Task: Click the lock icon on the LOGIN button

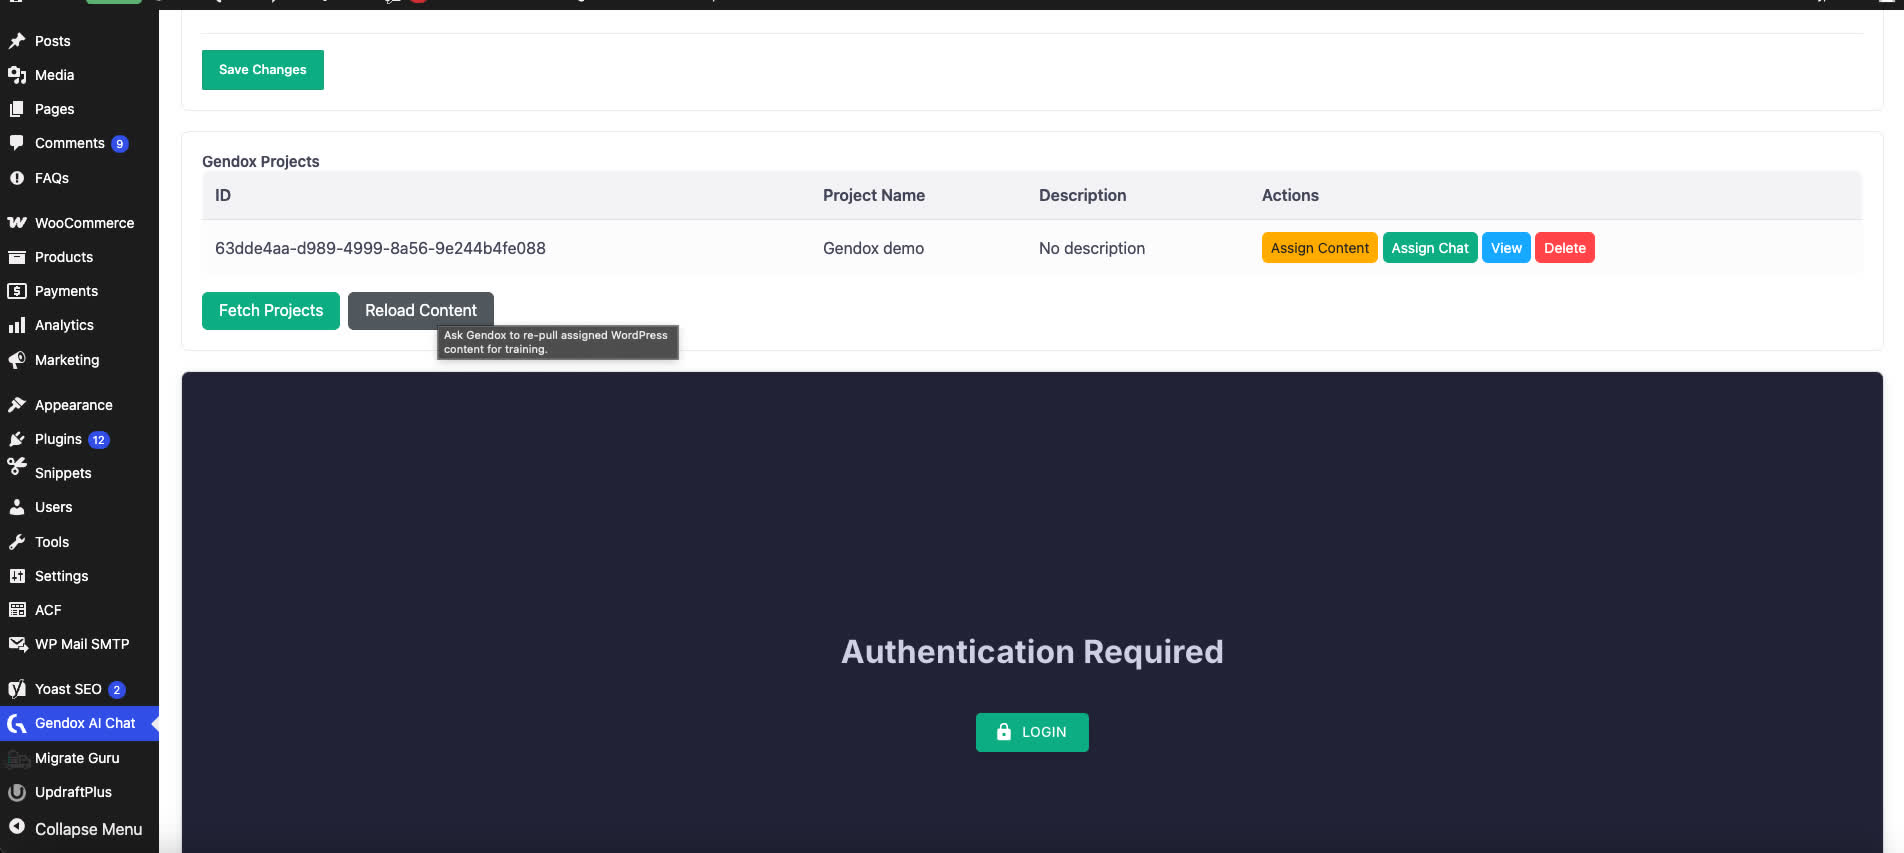Action: point(1004,732)
